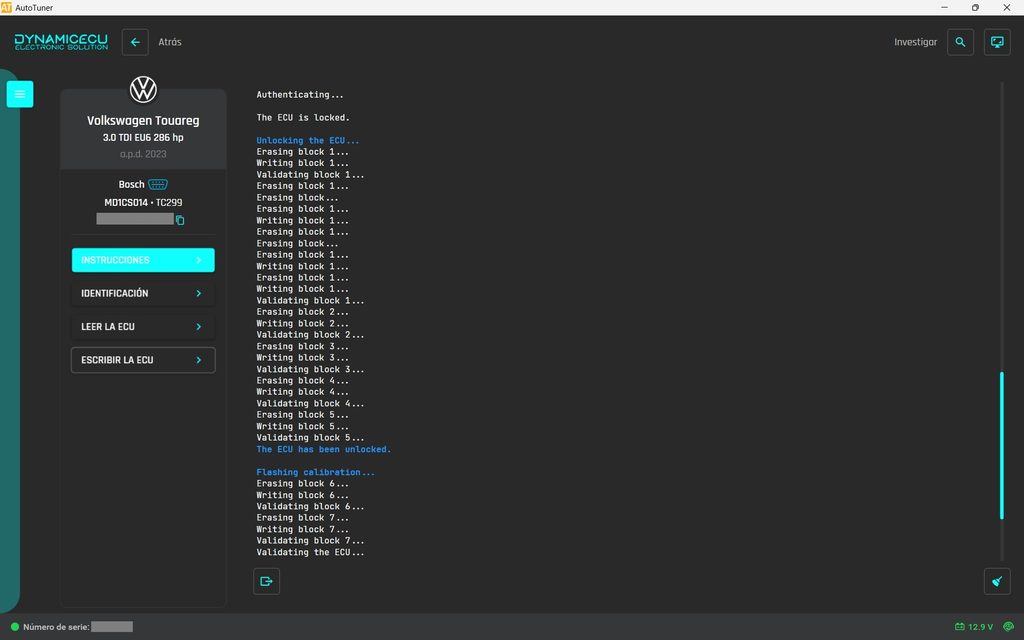Click the battery voltage indicator
Screen dimensions: 1024x640
(x=974, y=627)
